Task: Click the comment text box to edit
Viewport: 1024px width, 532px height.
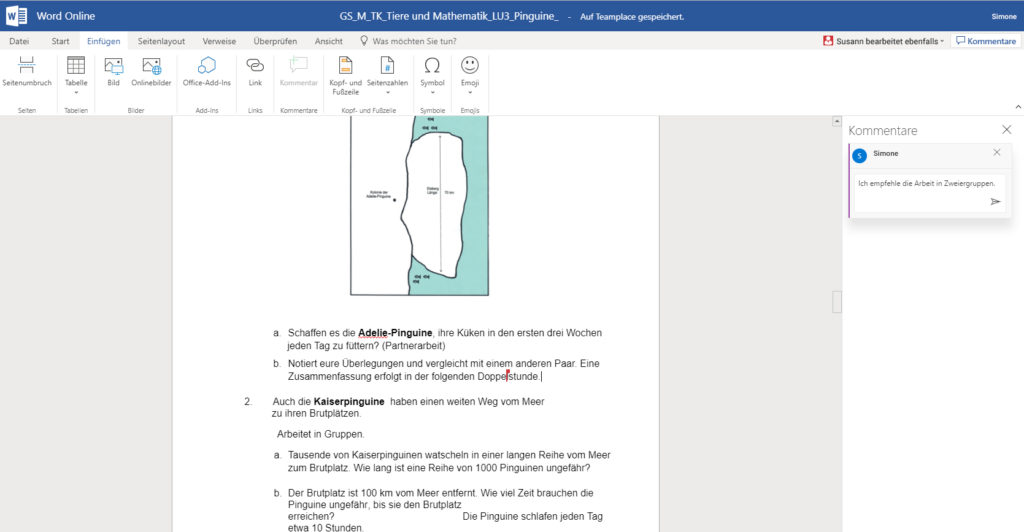Action: click(929, 193)
